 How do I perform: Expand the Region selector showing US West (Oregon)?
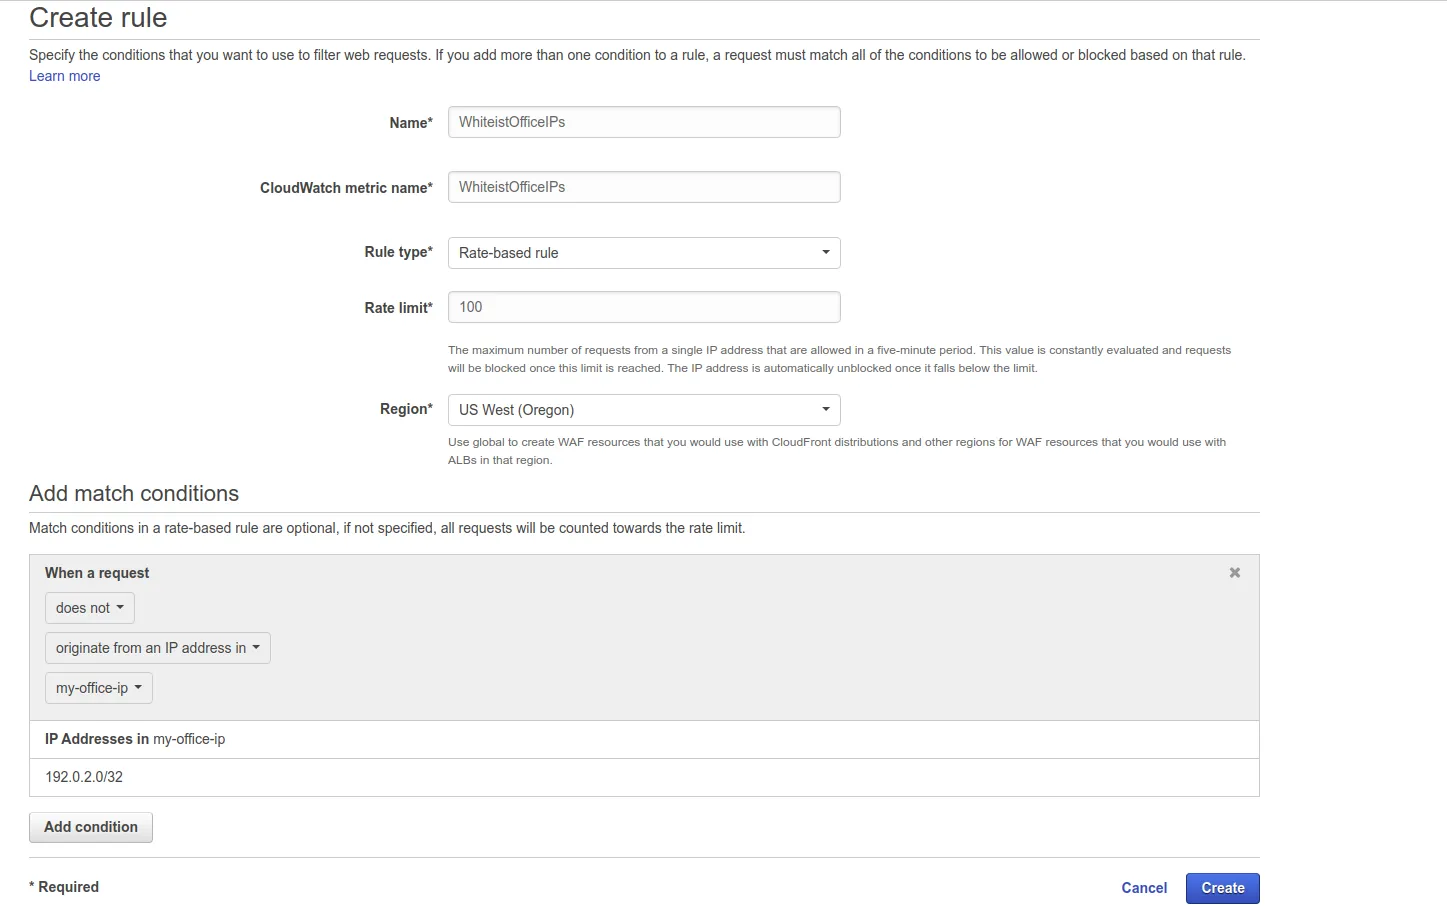click(x=644, y=410)
